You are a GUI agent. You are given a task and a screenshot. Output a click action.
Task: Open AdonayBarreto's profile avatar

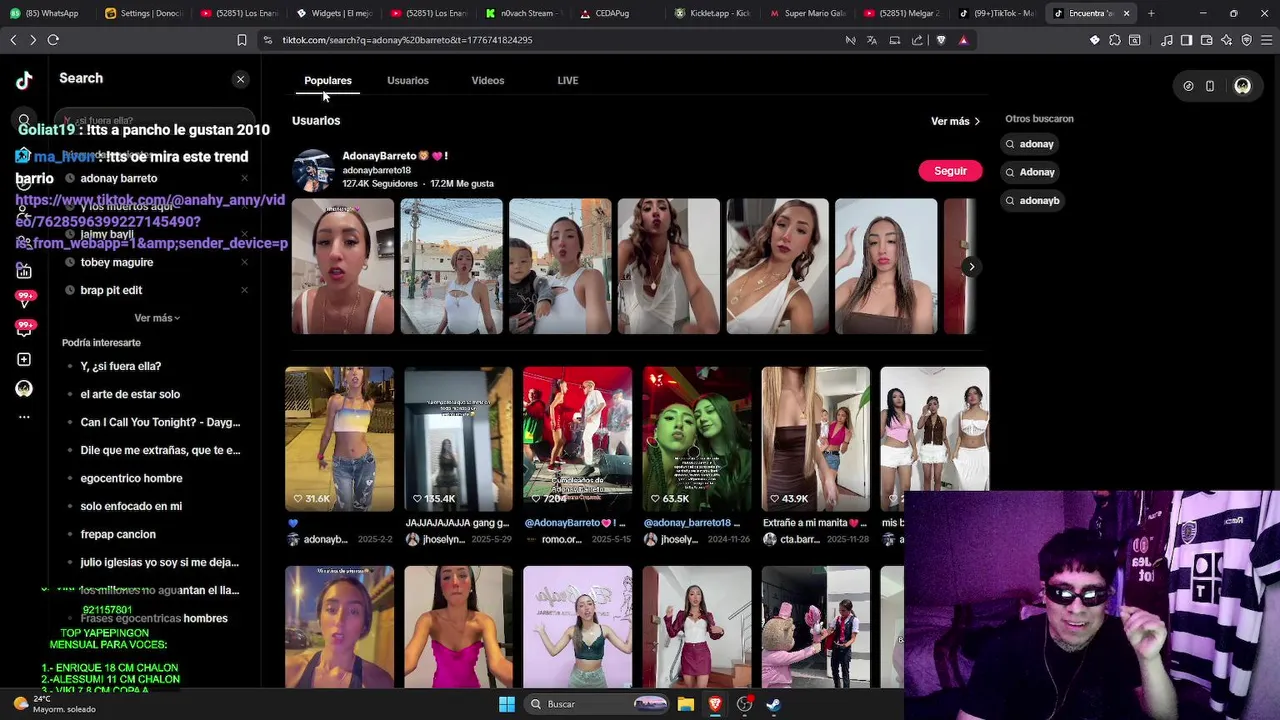313,170
